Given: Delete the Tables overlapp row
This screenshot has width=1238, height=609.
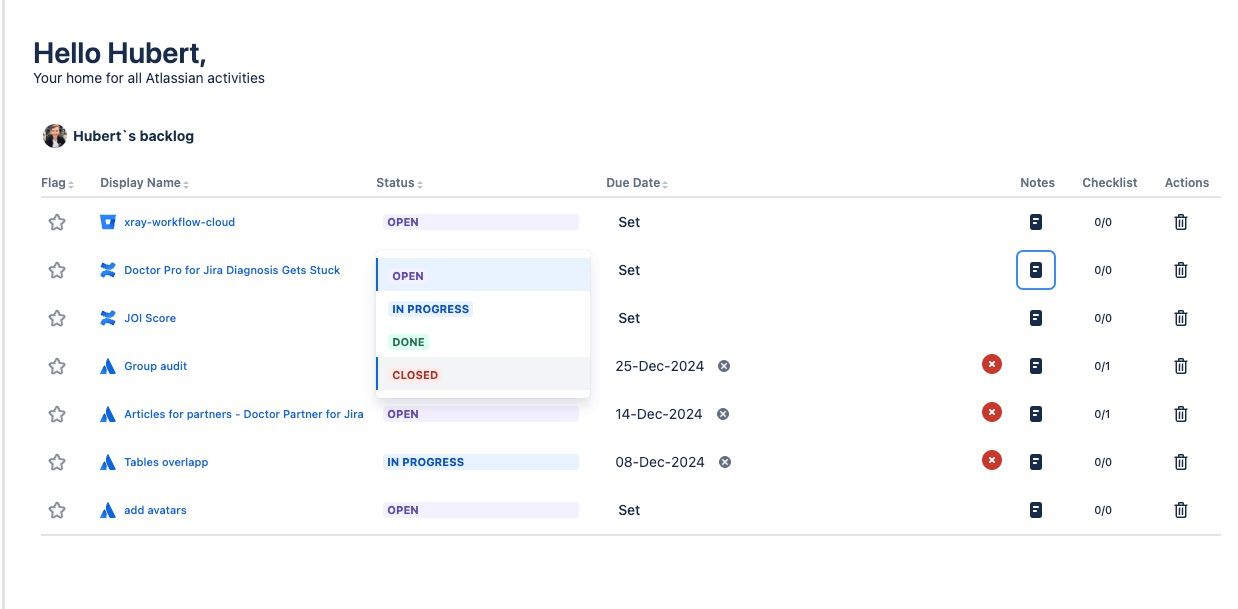Looking at the screenshot, I should [1181, 462].
